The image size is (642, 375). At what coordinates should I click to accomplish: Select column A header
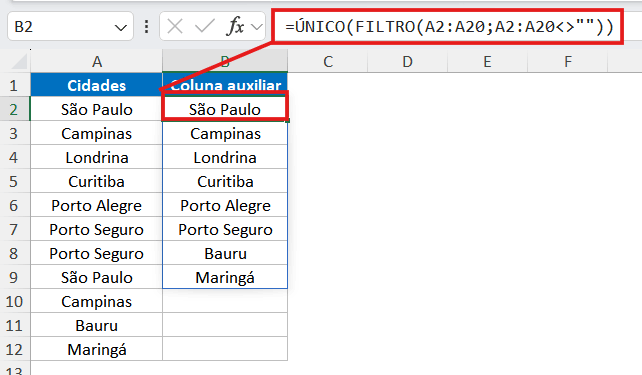click(97, 62)
